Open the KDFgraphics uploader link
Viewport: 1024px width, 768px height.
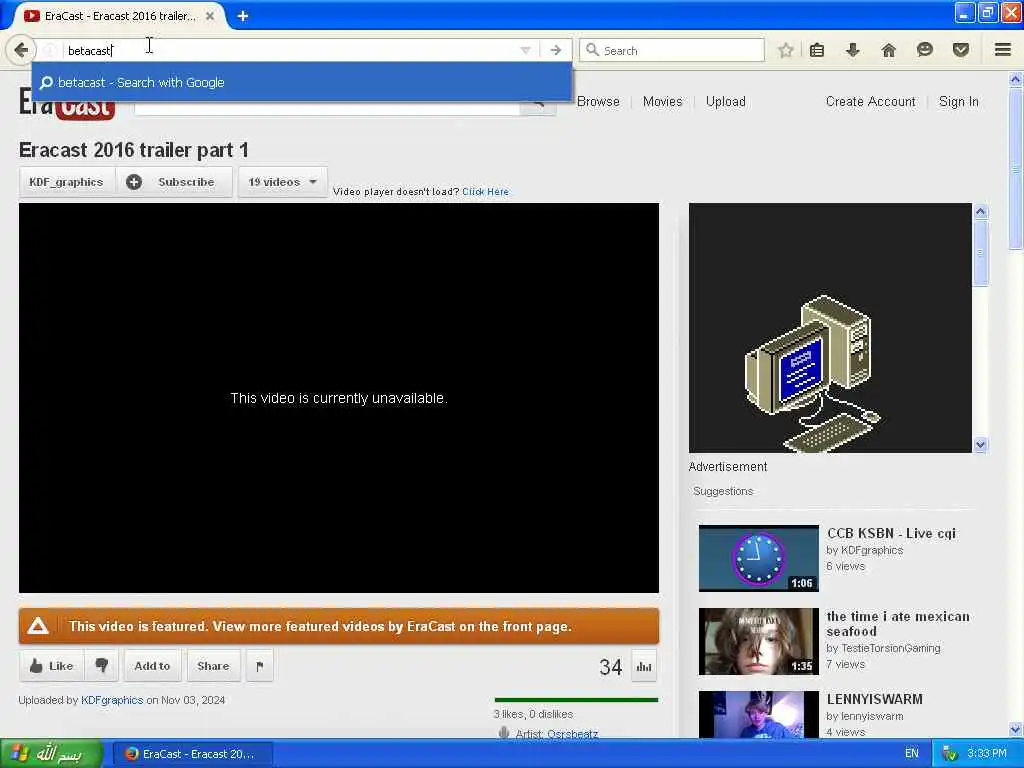click(112, 700)
